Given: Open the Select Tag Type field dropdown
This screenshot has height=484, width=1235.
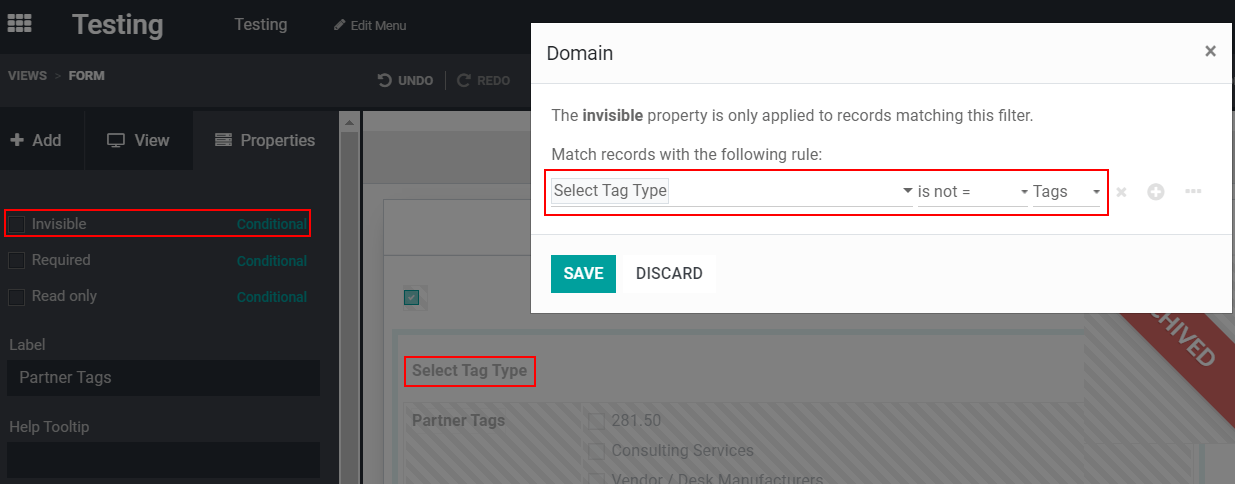Looking at the screenshot, I should 731,191.
